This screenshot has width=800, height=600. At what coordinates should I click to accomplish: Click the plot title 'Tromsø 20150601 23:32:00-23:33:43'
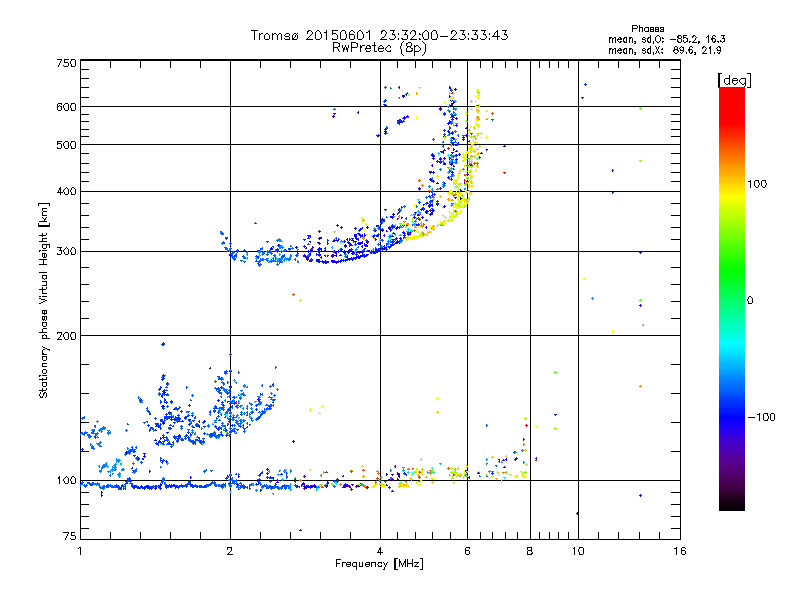pyautogui.click(x=380, y=35)
